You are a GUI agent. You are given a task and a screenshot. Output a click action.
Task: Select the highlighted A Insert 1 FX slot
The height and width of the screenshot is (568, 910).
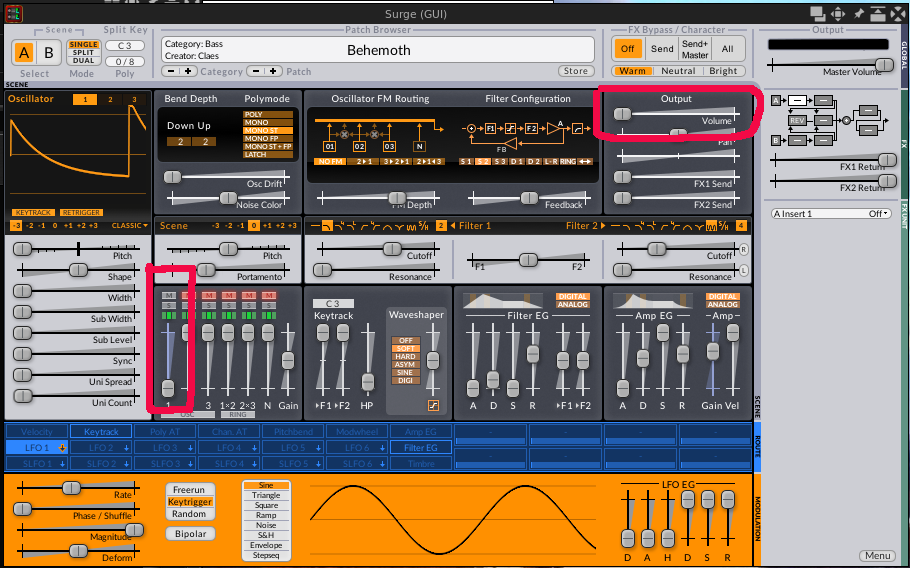(x=797, y=100)
